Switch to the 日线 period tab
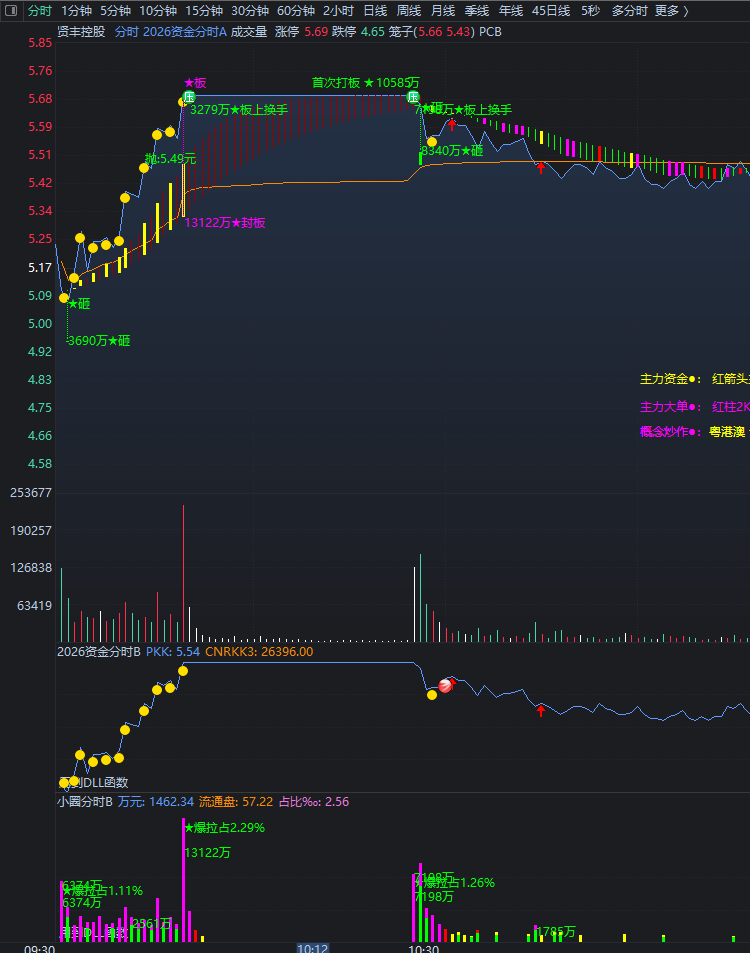The width and height of the screenshot is (750, 953). 375,10
